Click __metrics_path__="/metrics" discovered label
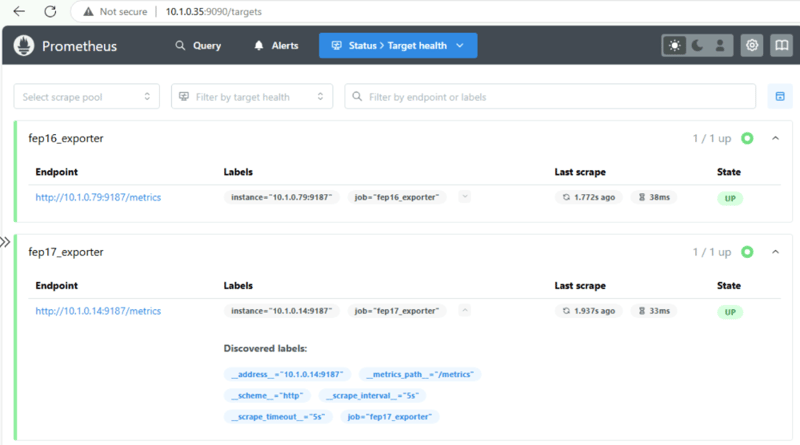Screen dimensions: 800x445 pos(420,375)
